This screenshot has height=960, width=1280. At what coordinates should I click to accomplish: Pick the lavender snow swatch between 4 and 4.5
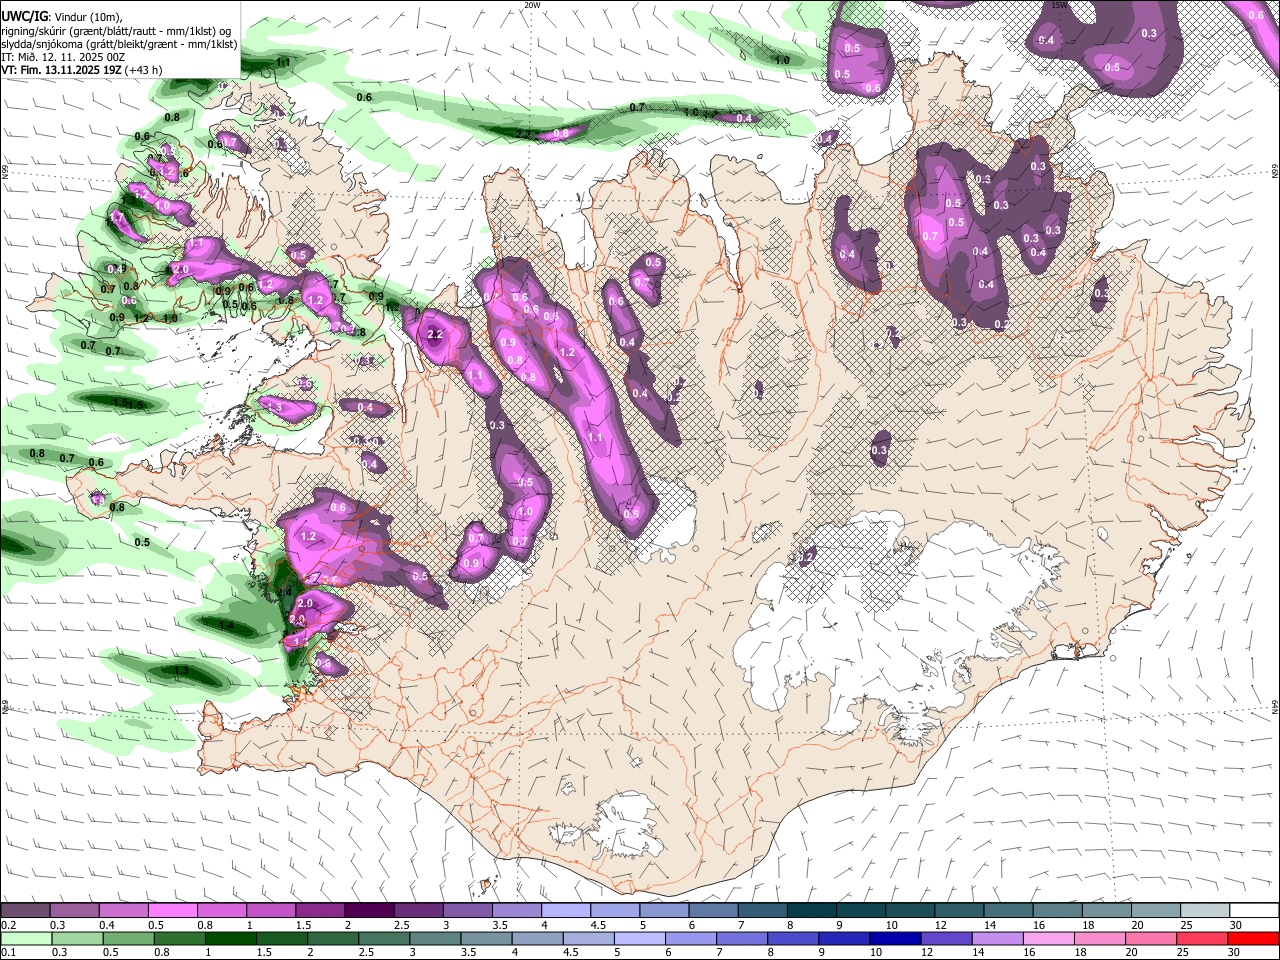coord(565,911)
